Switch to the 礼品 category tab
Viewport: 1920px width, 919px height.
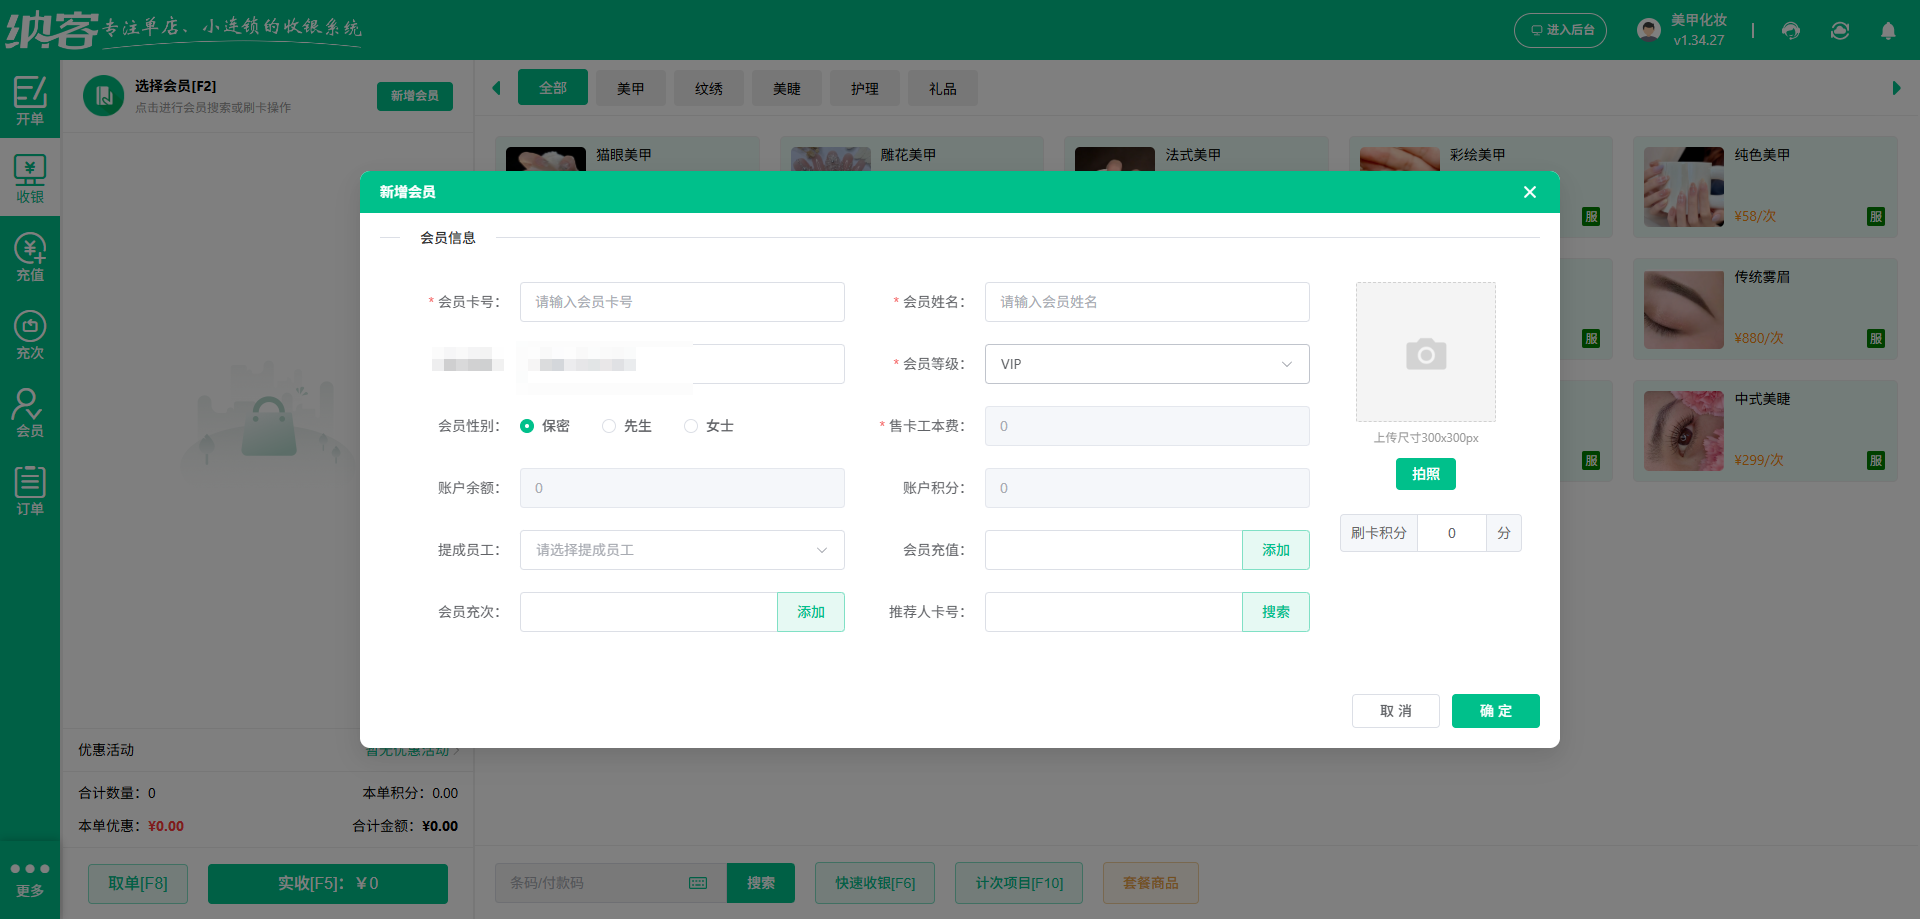coord(941,88)
